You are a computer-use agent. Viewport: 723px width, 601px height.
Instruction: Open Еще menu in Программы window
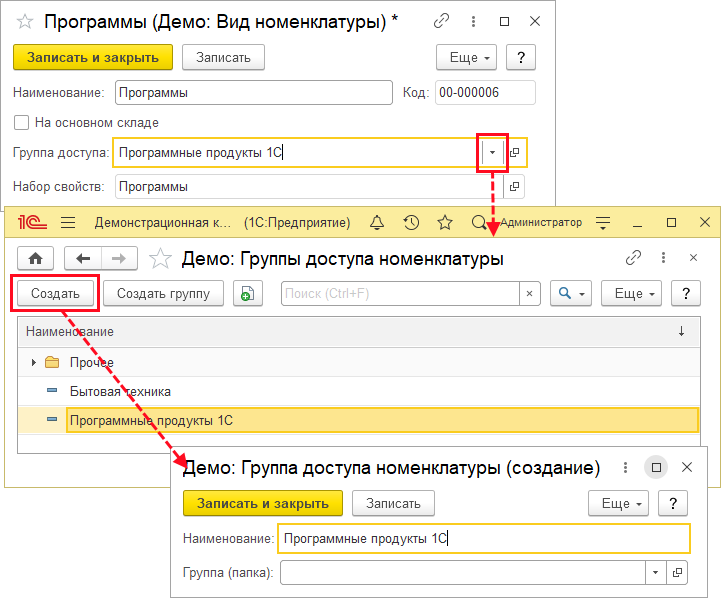pyautogui.click(x=466, y=57)
